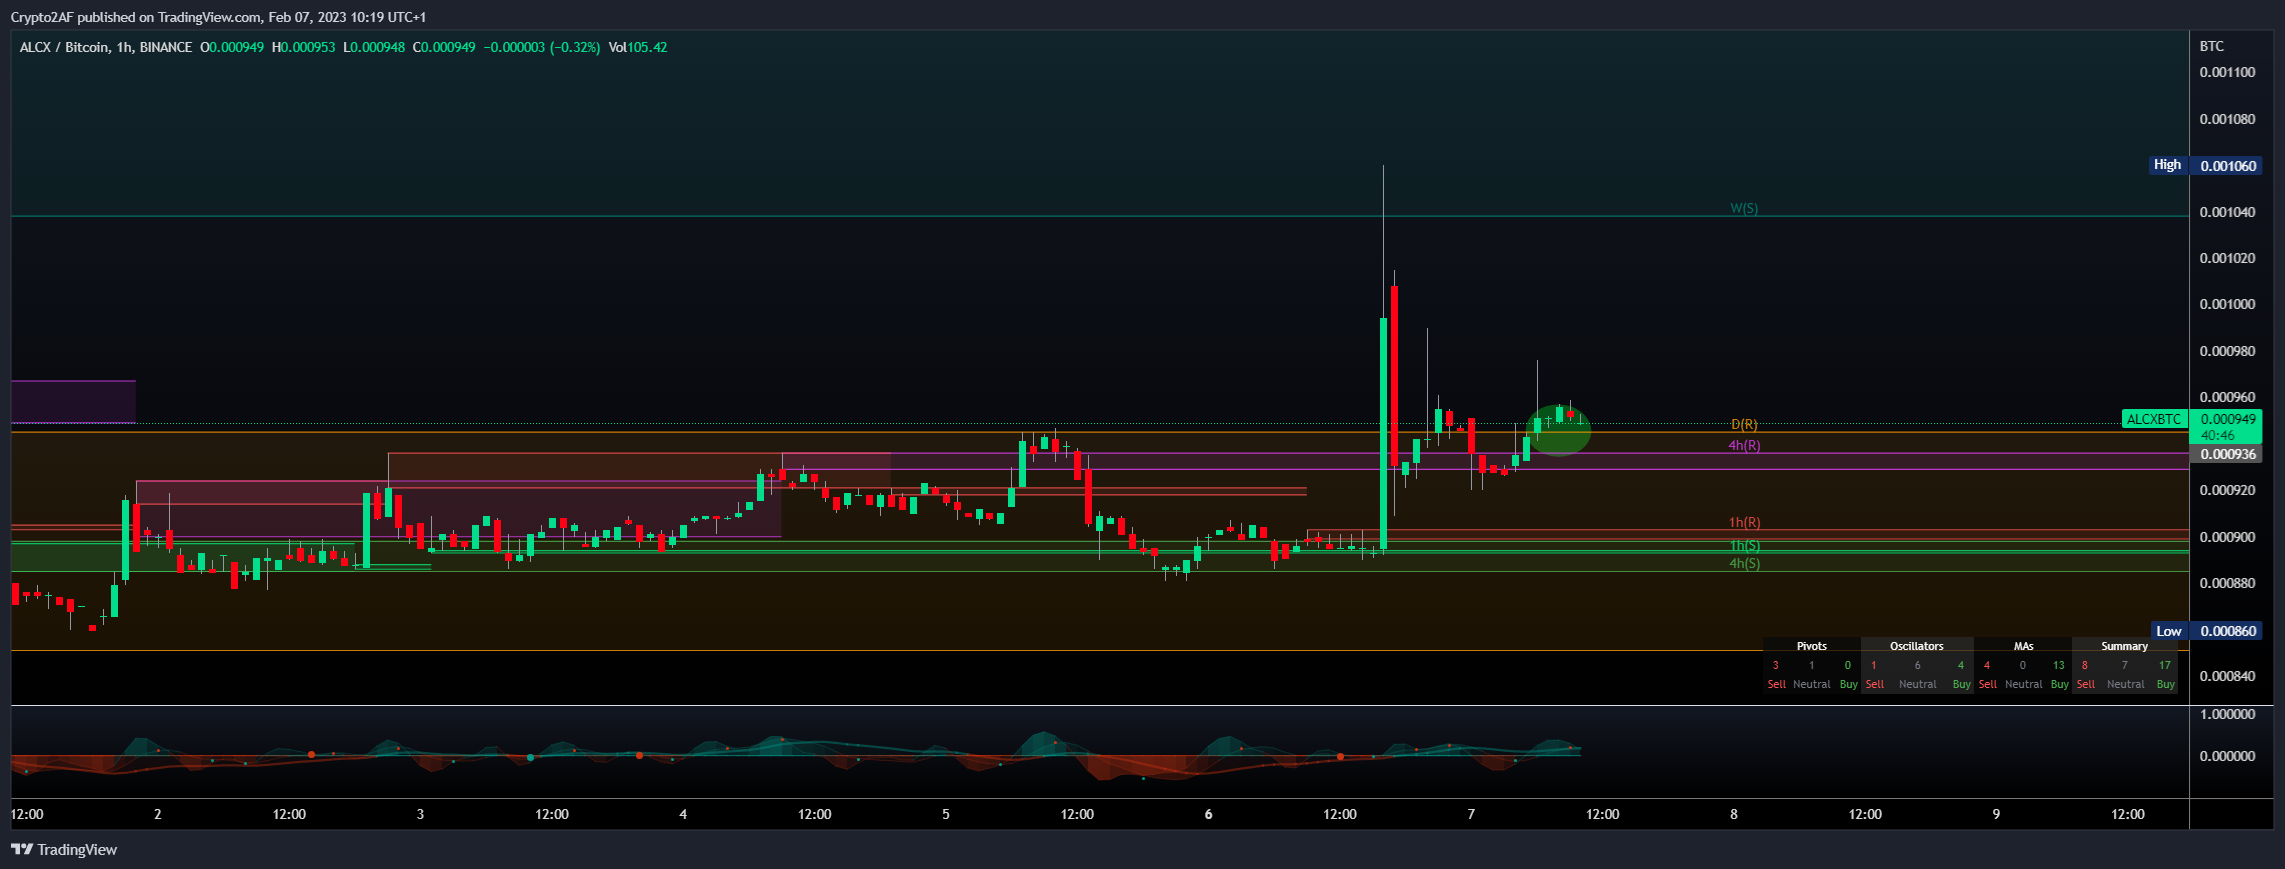Click the Pivots column header
2285x869 pixels.
pyautogui.click(x=1811, y=646)
